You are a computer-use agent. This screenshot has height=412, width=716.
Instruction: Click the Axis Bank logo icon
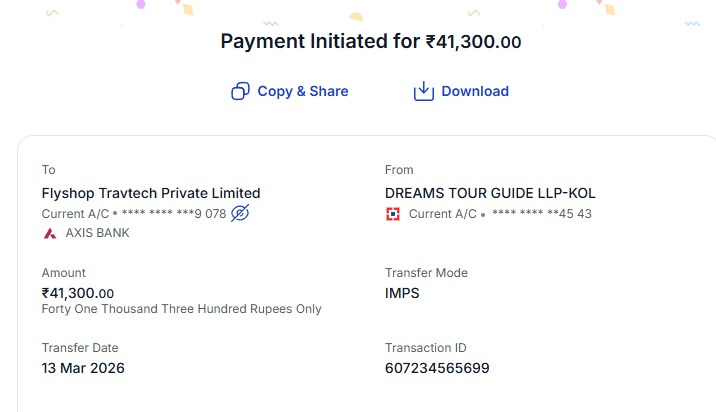pos(49,233)
